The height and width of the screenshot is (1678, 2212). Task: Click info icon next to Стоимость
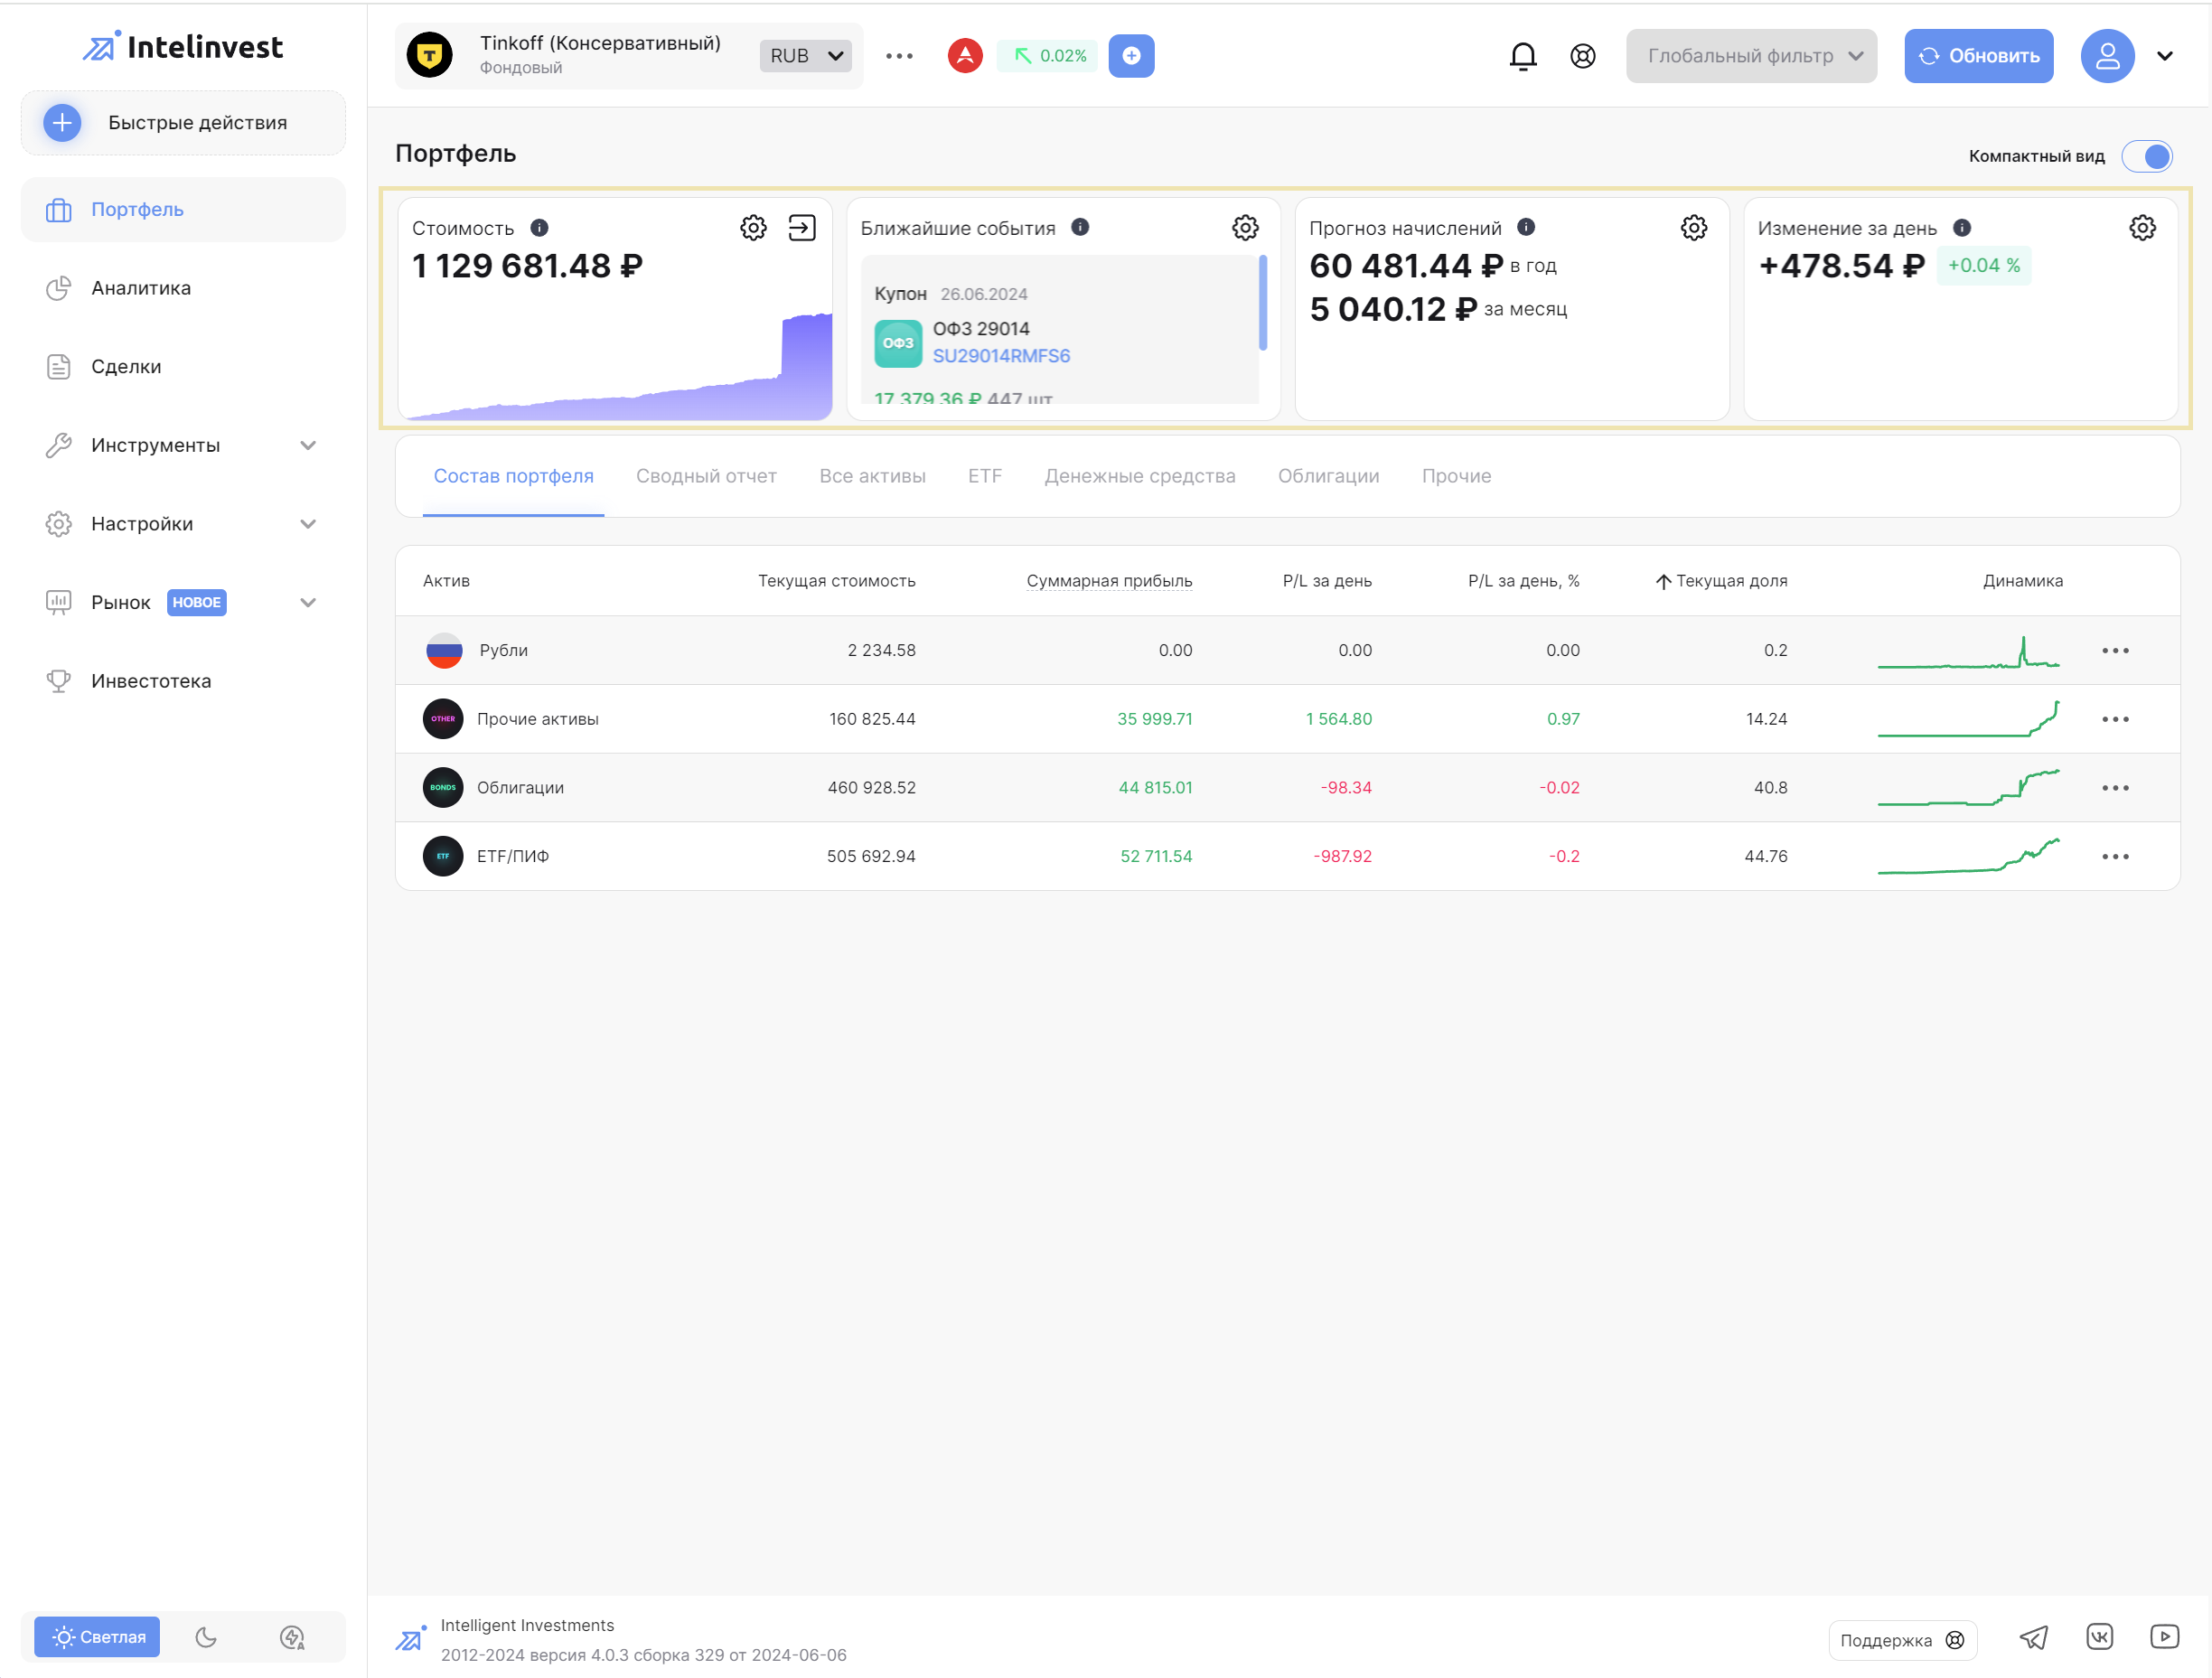(539, 228)
